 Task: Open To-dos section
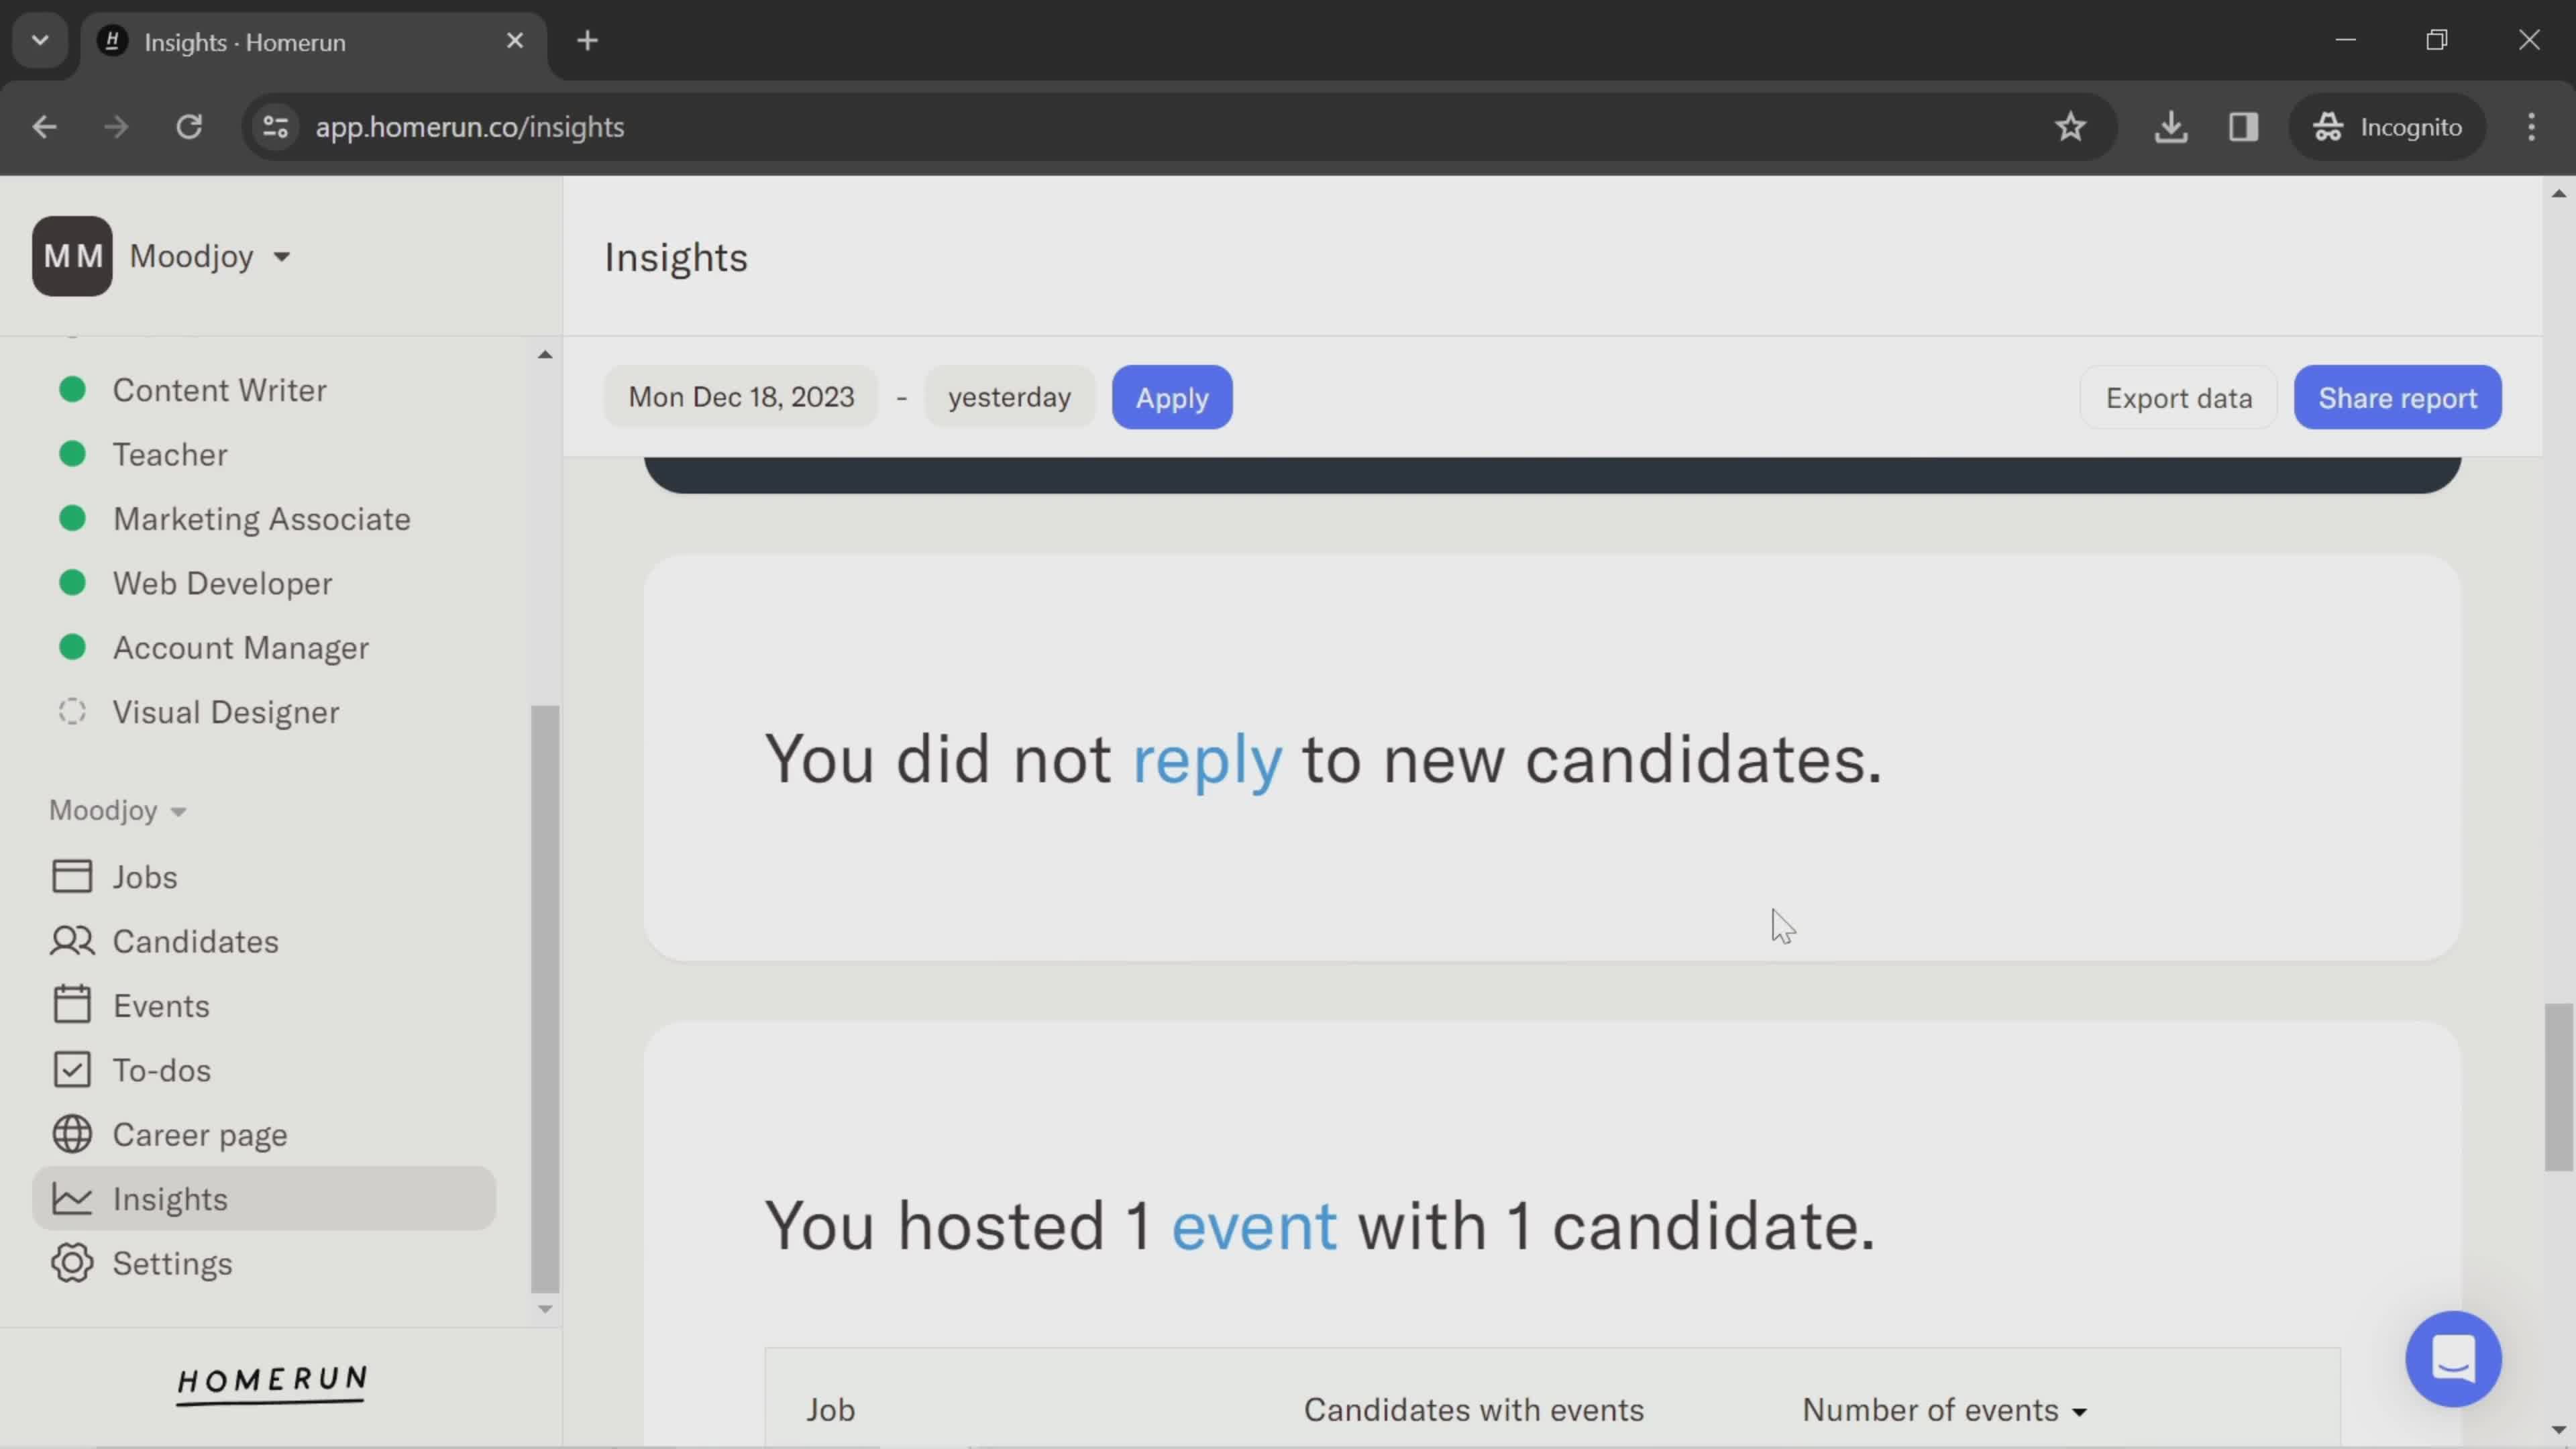pos(161,1069)
